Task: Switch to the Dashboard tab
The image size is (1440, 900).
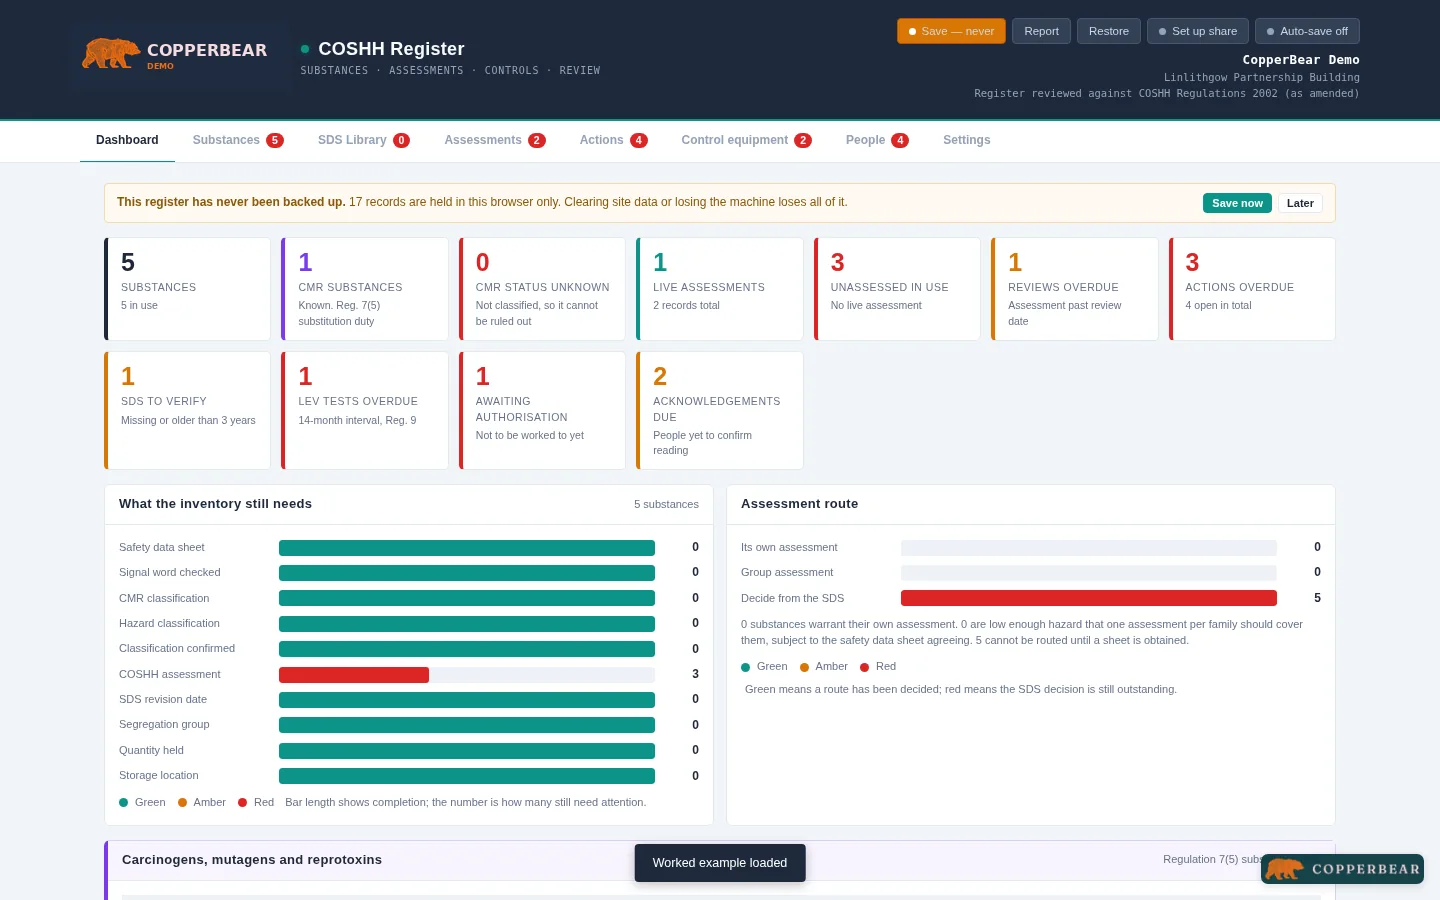Action: point(127,140)
